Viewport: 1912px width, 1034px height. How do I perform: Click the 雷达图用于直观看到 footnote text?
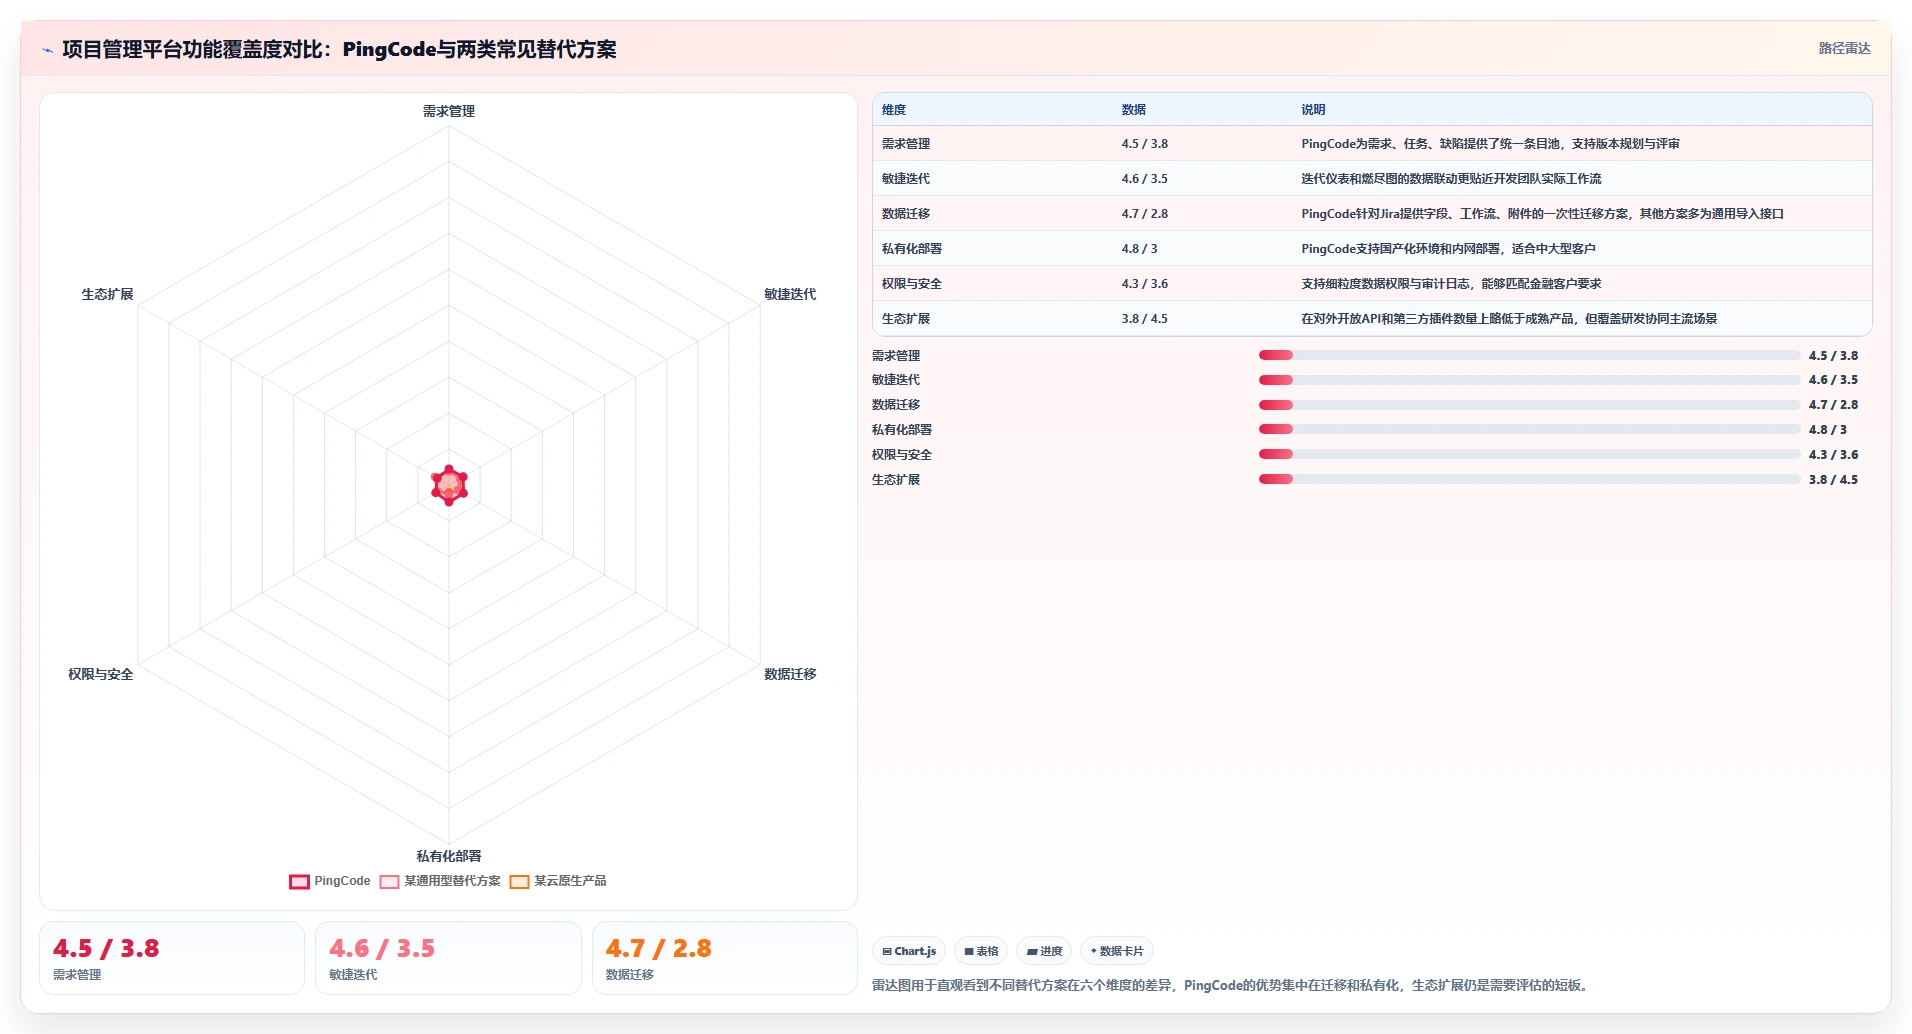click(x=1232, y=985)
